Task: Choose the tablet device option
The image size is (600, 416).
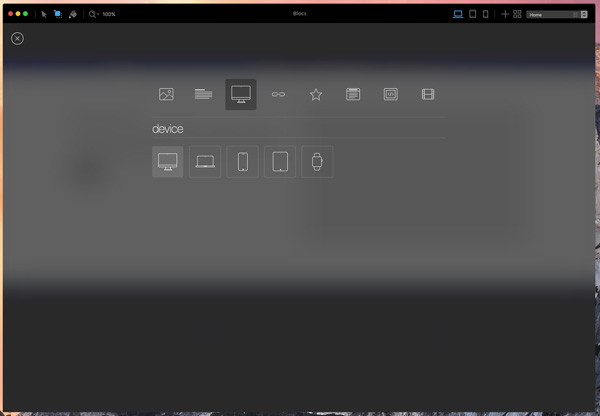Action: (x=280, y=162)
